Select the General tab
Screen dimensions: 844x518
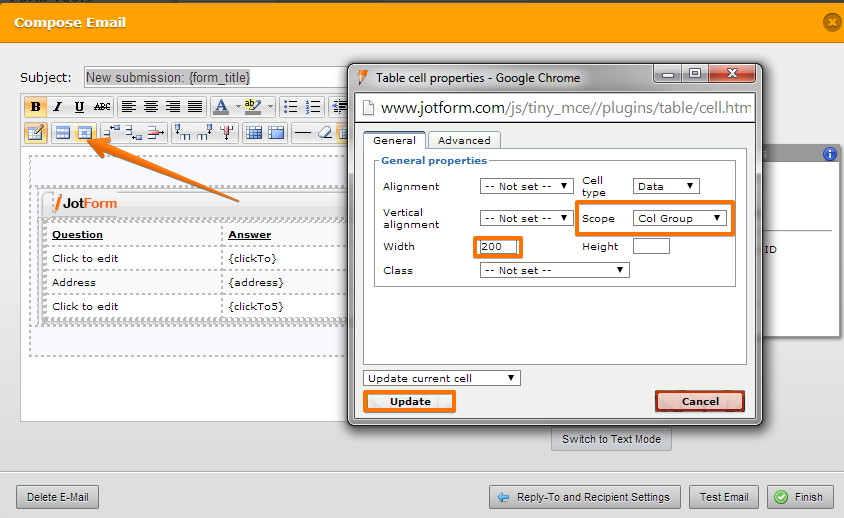pos(394,140)
